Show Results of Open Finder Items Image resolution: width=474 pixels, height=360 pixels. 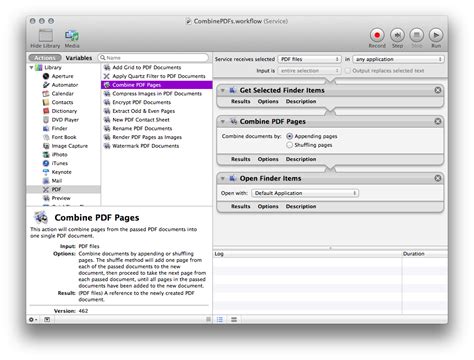(240, 206)
